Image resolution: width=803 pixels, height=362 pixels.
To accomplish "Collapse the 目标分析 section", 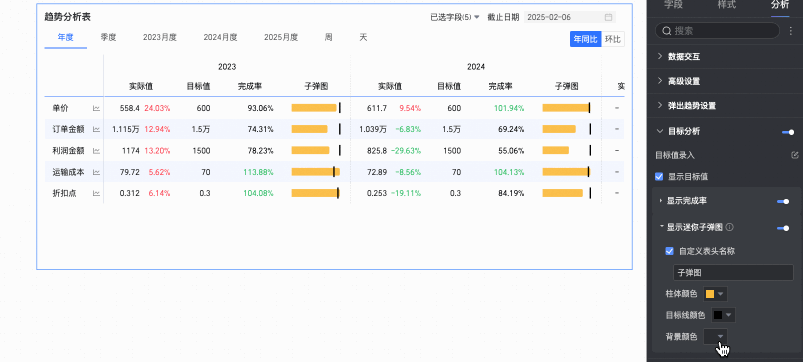I will point(660,132).
